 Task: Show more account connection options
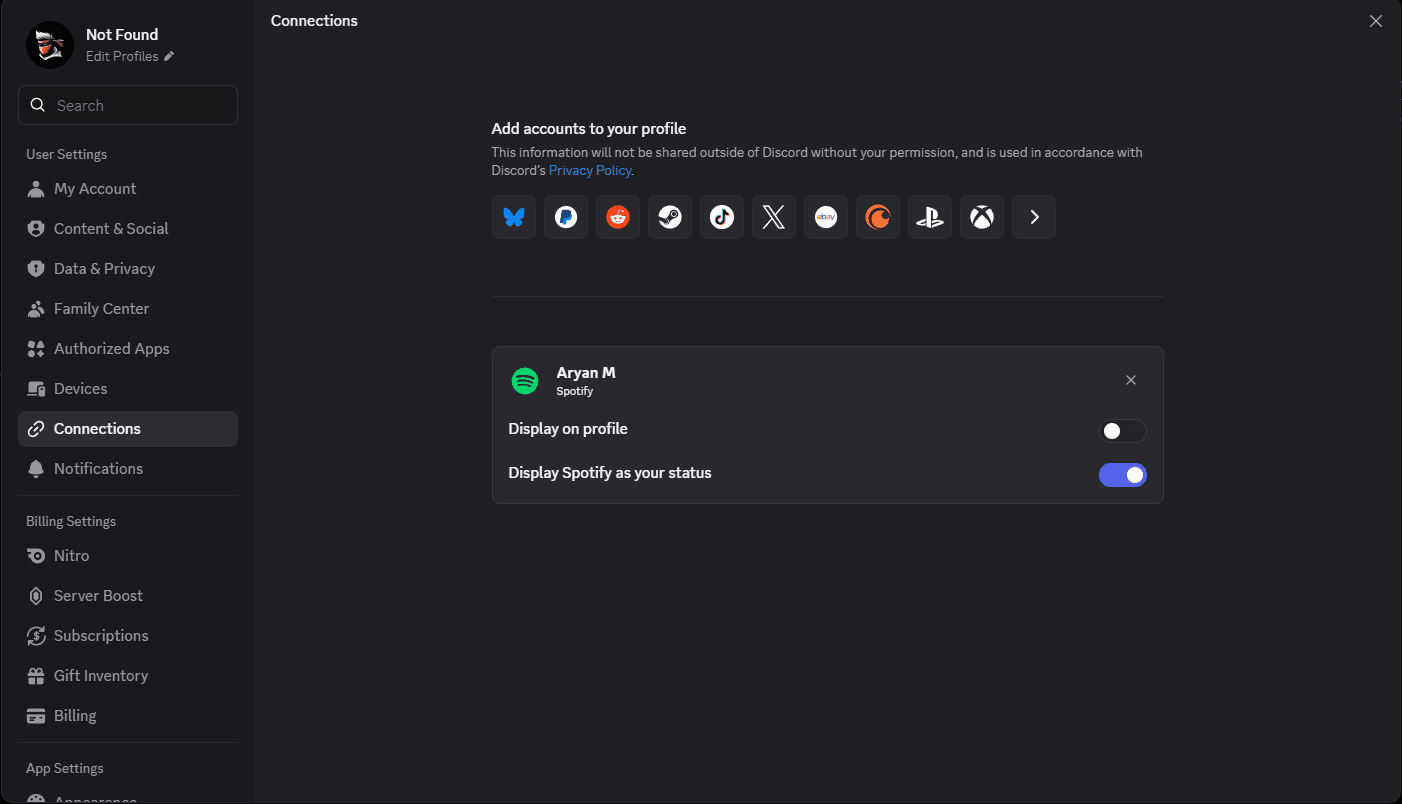[1034, 217]
